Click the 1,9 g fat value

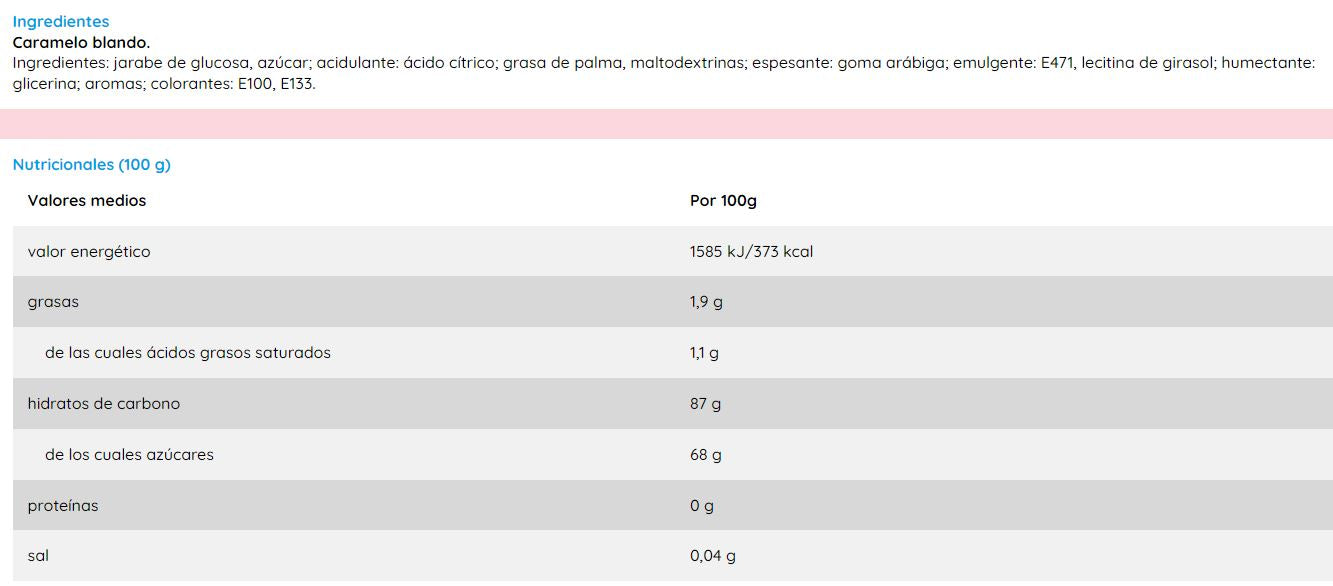706,302
